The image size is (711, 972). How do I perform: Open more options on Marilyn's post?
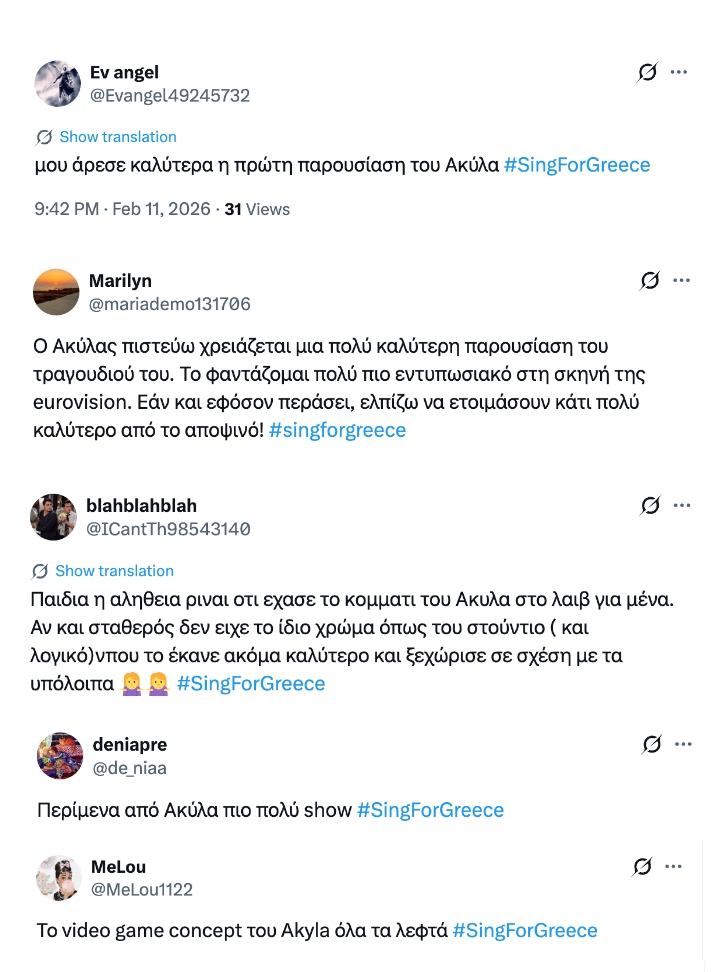pos(681,281)
